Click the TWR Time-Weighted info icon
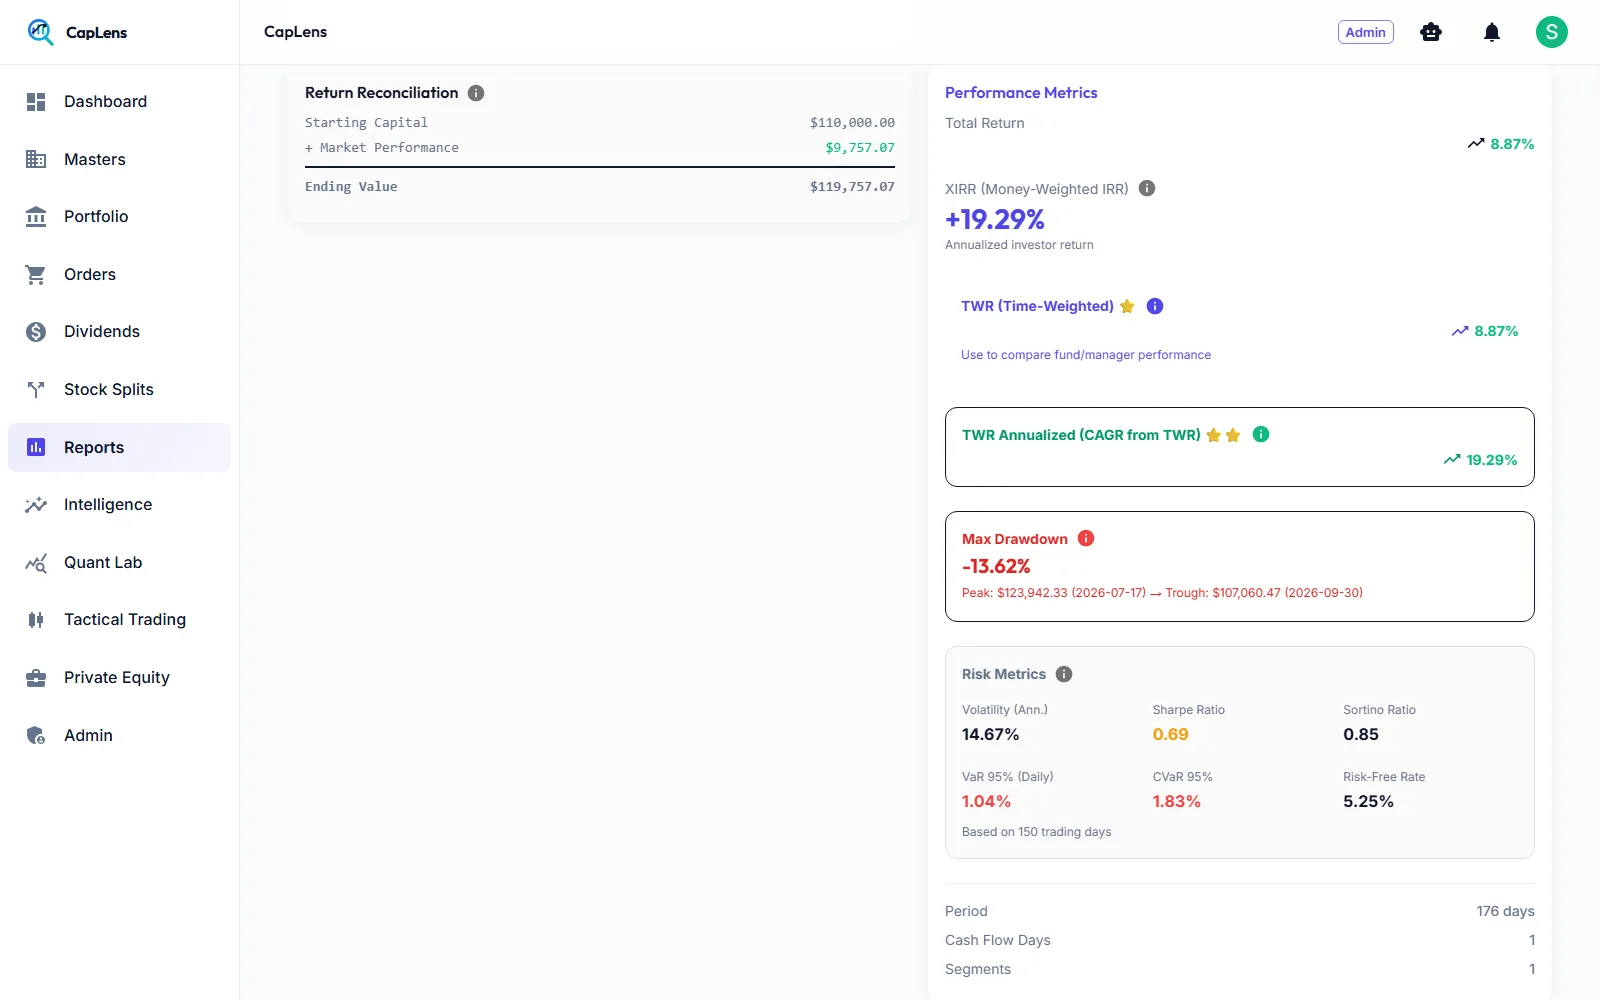The width and height of the screenshot is (1600, 1000). pos(1155,306)
